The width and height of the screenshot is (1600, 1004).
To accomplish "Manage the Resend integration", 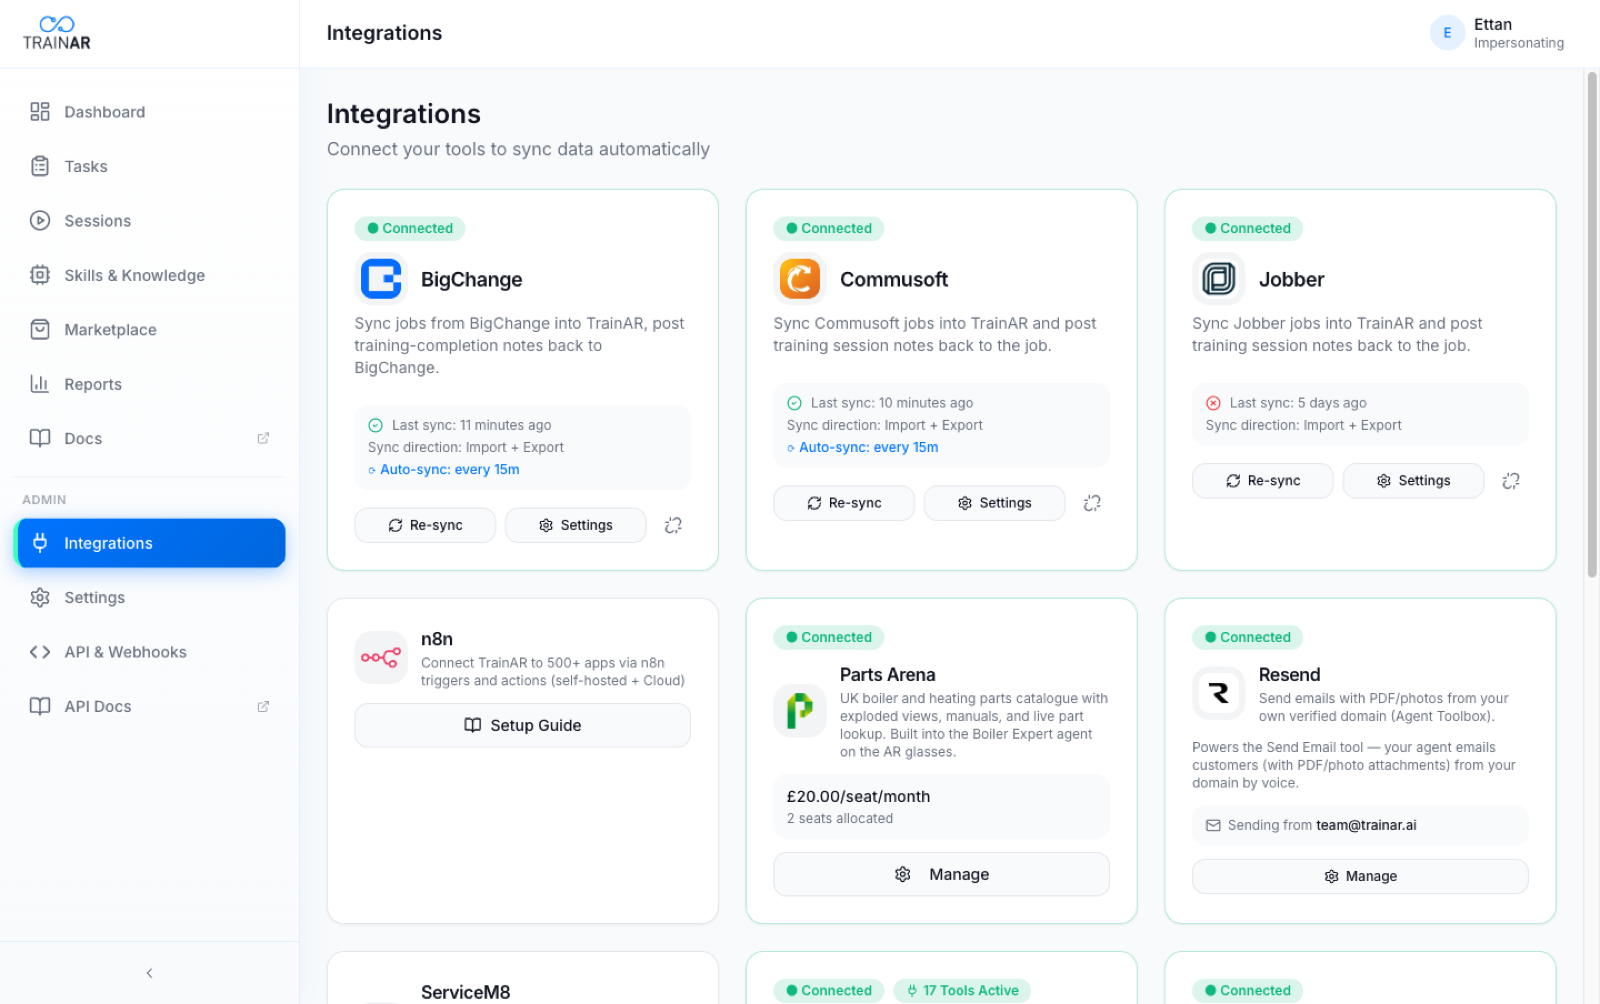I will pyautogui.click(x=1360, y=876).
